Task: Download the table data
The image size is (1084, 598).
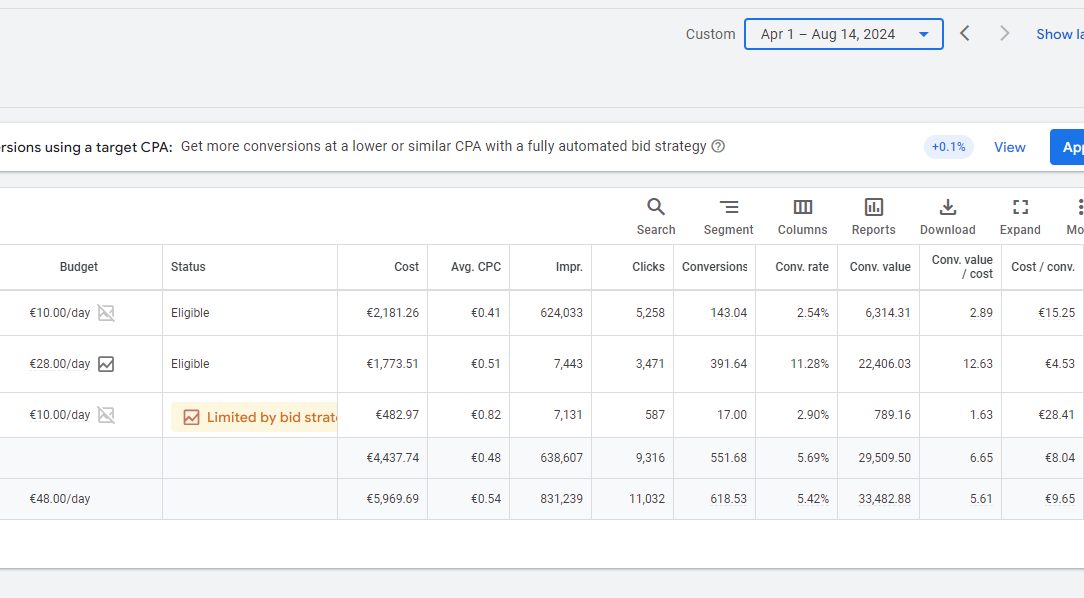Action: 947,216
